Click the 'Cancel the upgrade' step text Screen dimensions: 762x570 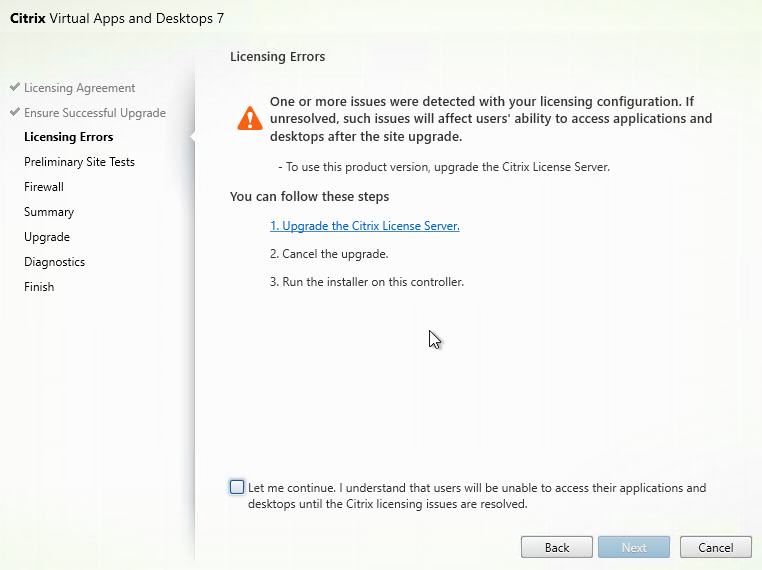pyautogui.click(x=329, y=254)
